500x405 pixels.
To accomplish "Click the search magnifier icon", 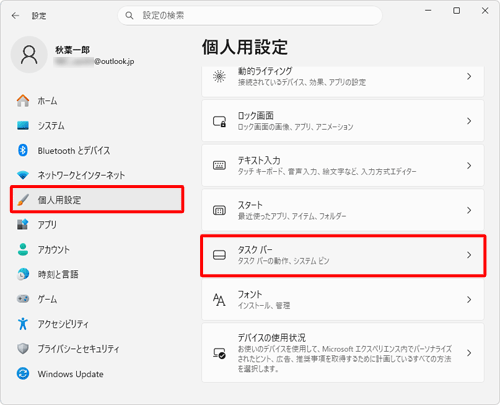I will (x=129, y=15).
